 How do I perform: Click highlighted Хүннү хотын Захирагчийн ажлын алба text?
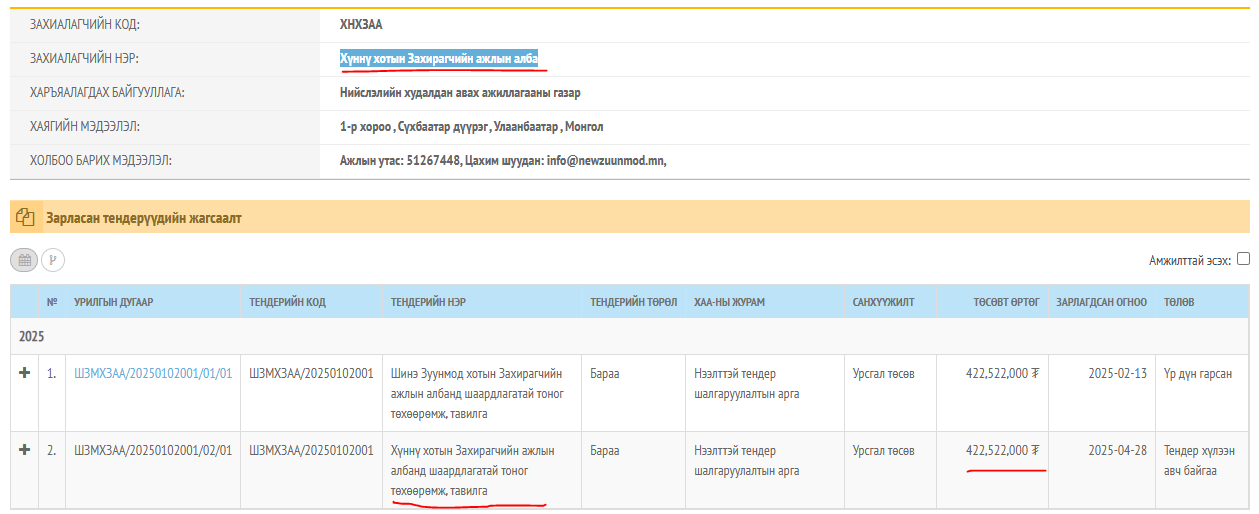coord(439,58)
